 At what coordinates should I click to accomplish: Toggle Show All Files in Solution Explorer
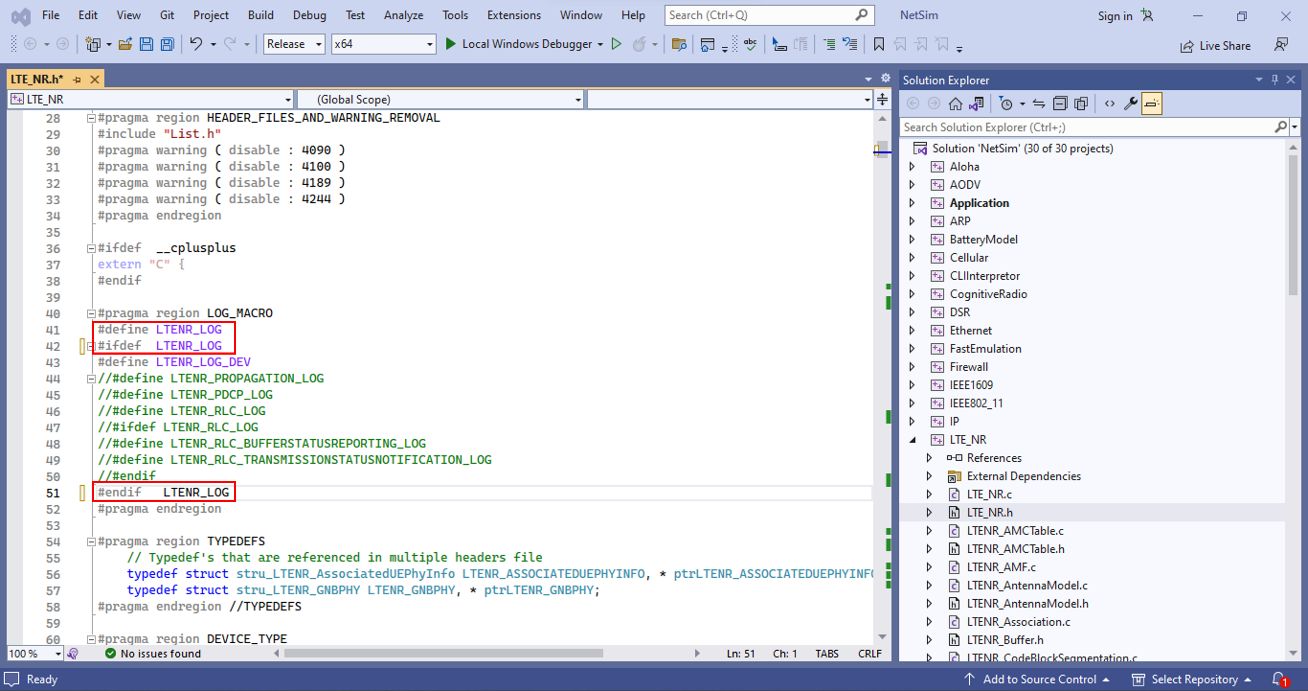coord(1081,104)
